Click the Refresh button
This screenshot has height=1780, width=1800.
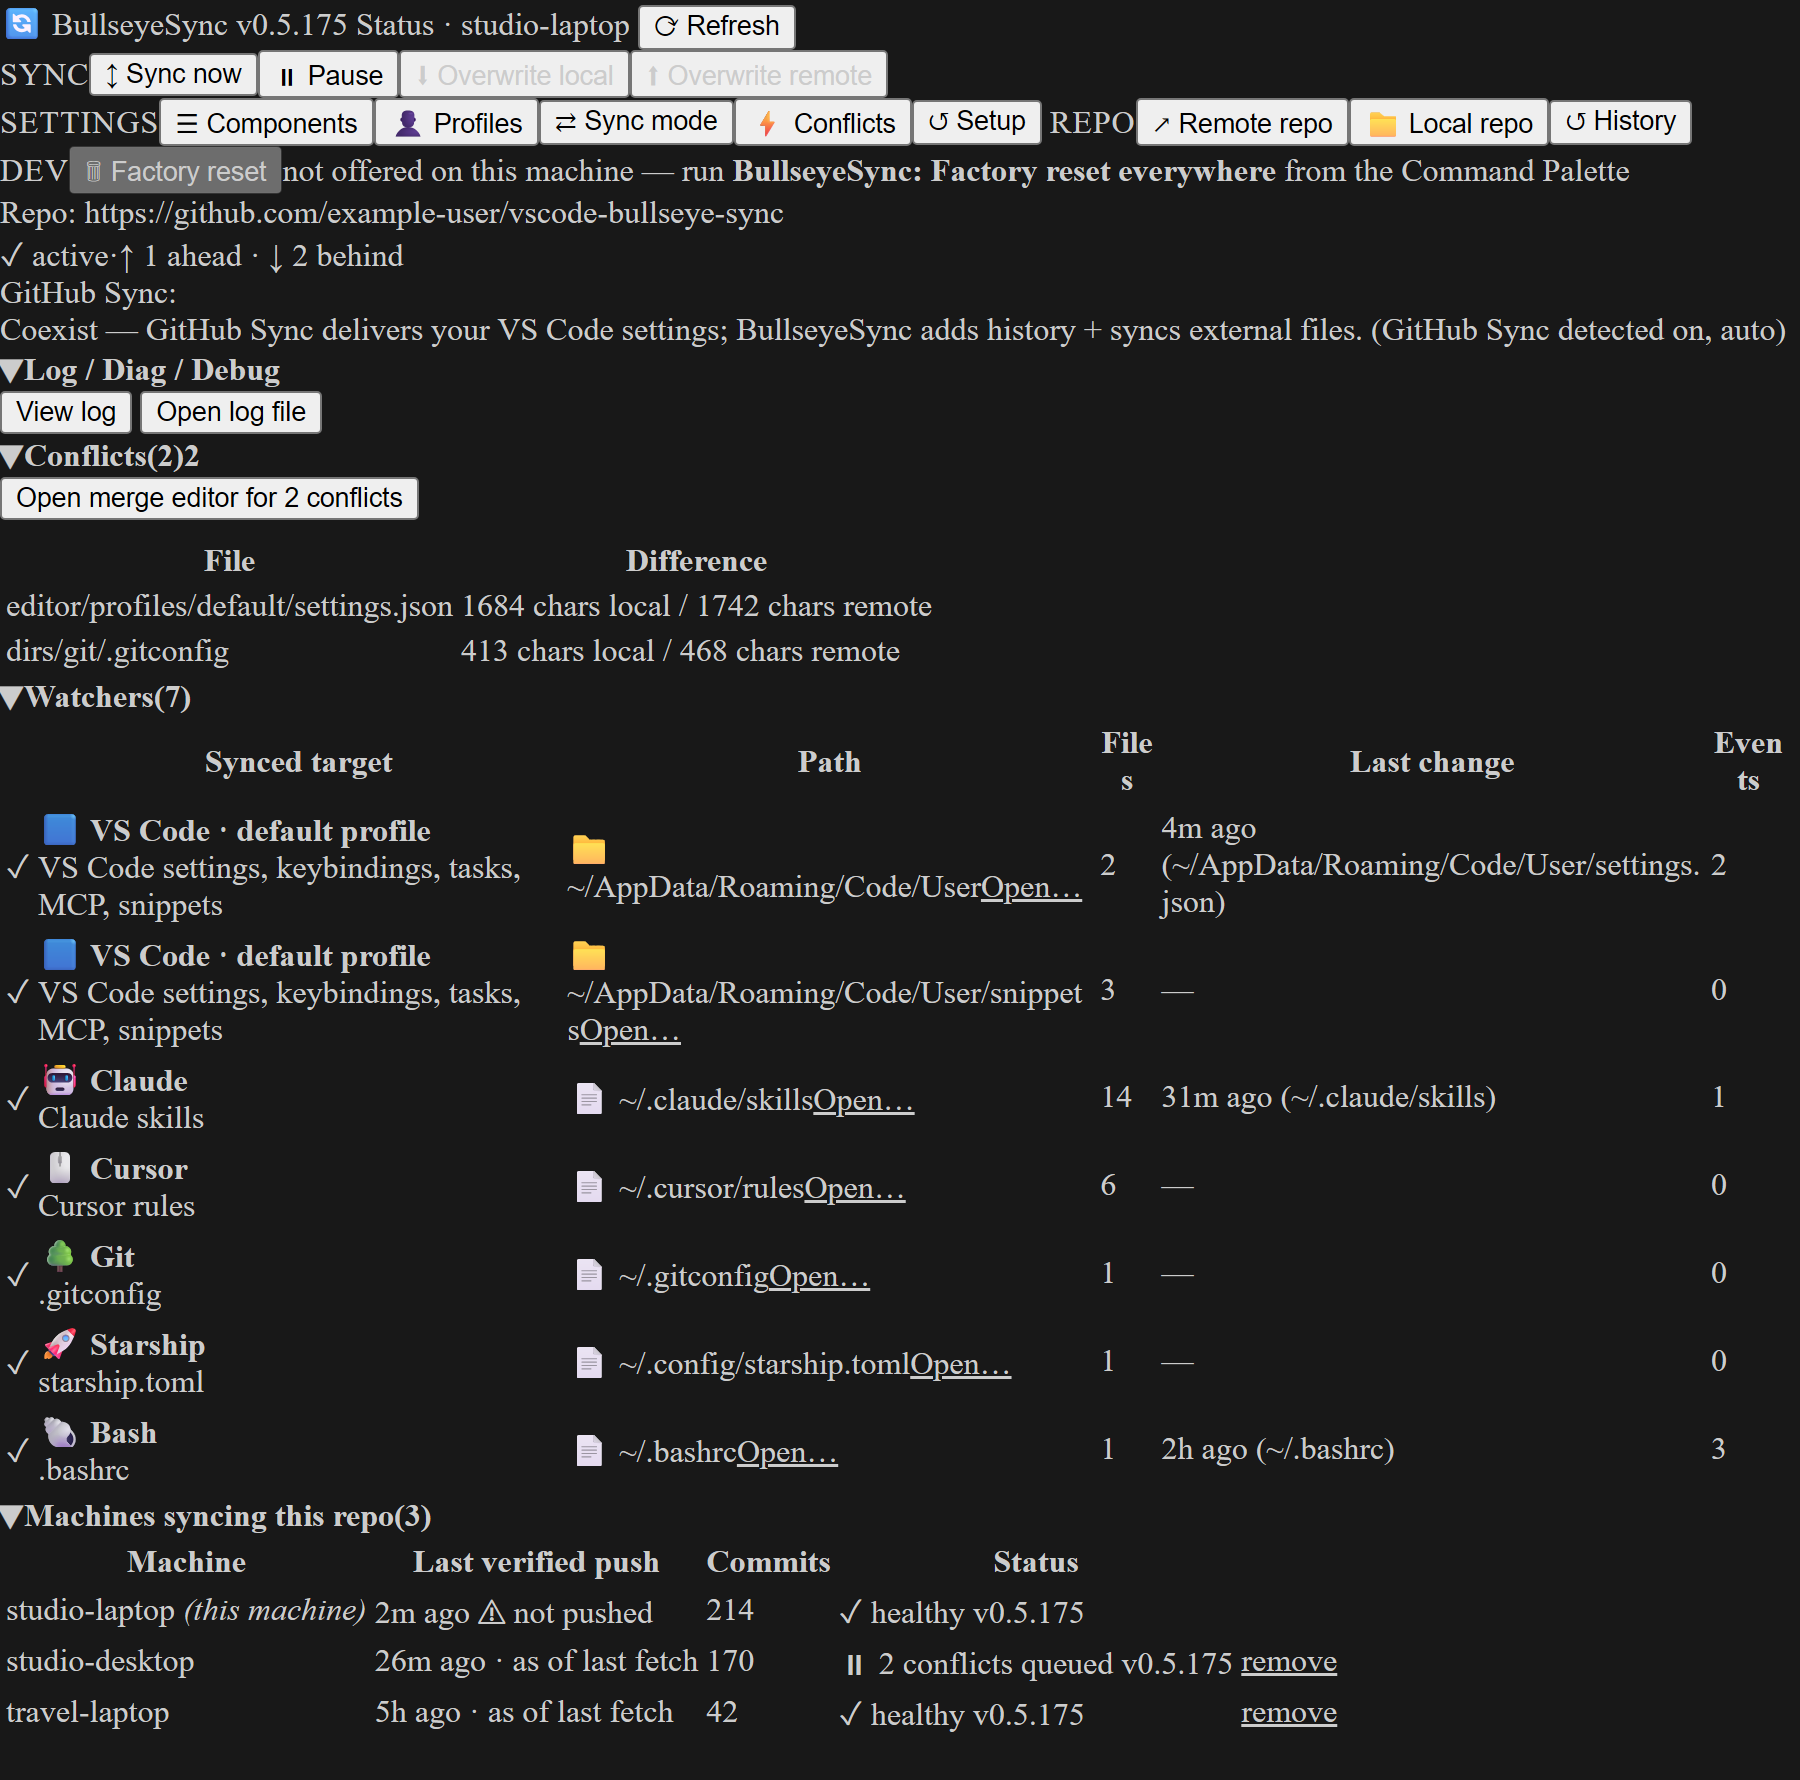tap(717, 26)
